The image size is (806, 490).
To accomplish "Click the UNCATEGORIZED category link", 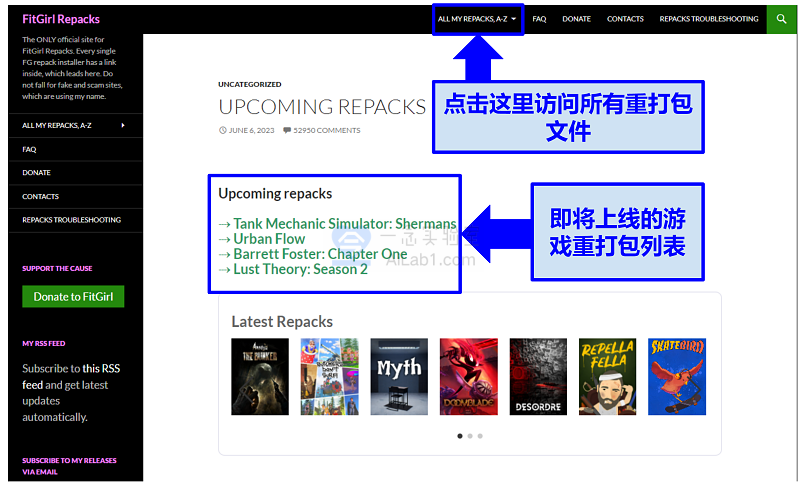I will point(249,84).
